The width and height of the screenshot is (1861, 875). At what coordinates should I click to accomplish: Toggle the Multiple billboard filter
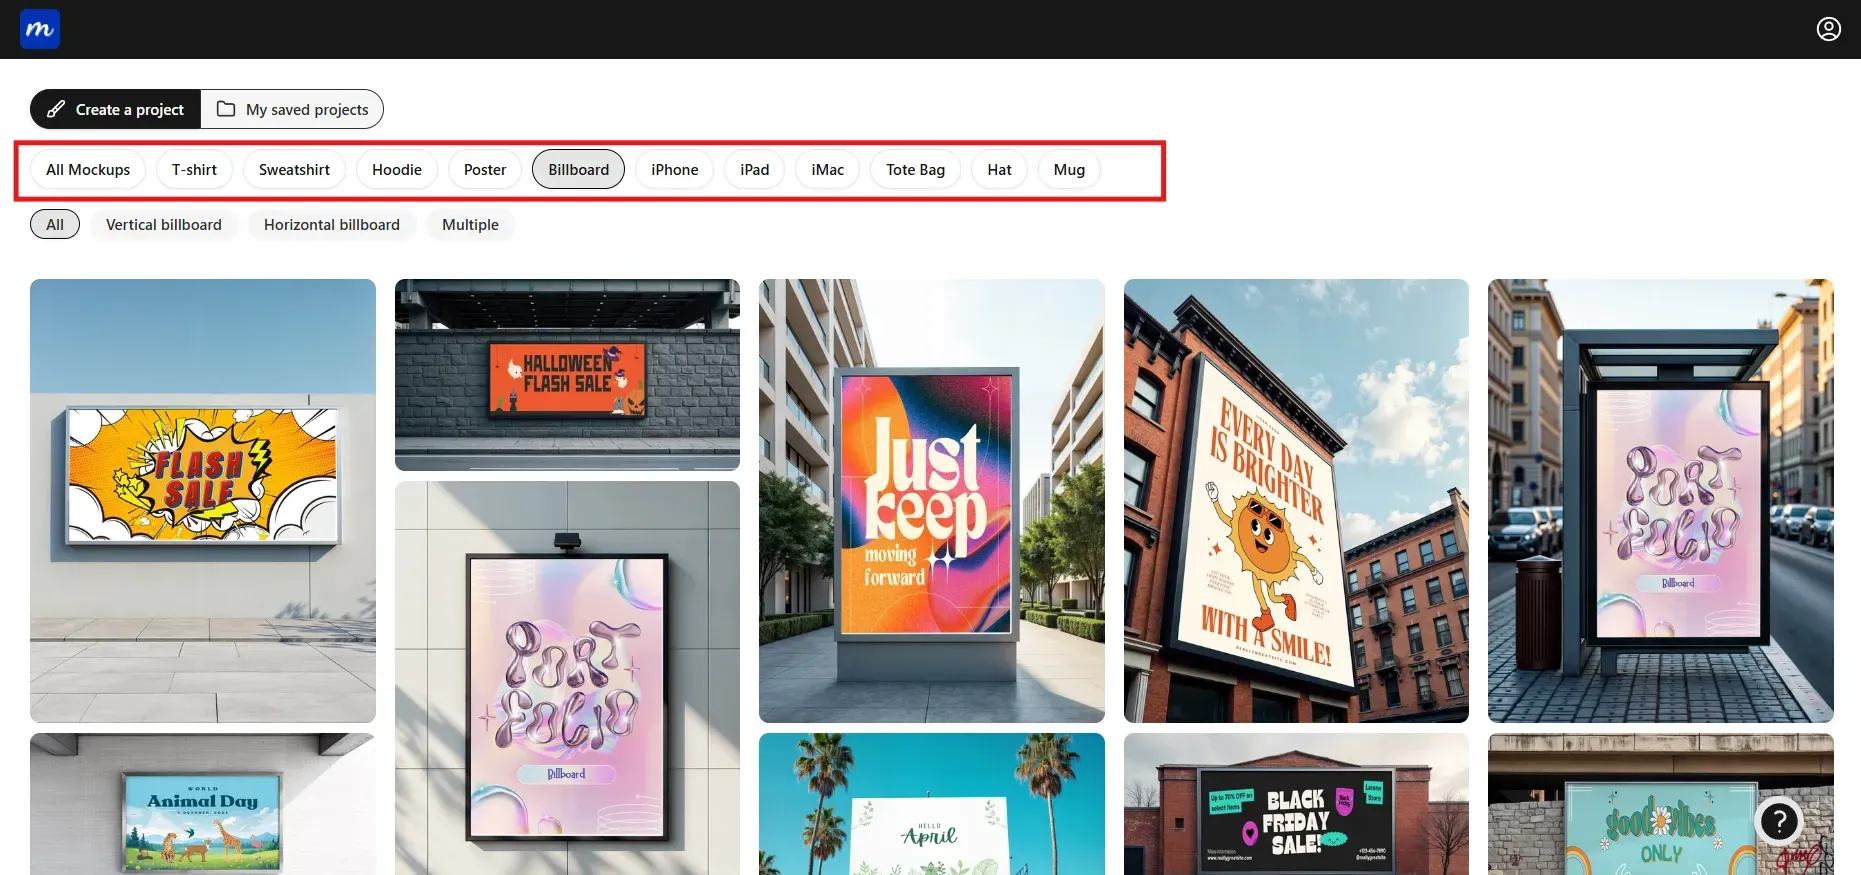[470, 224]
